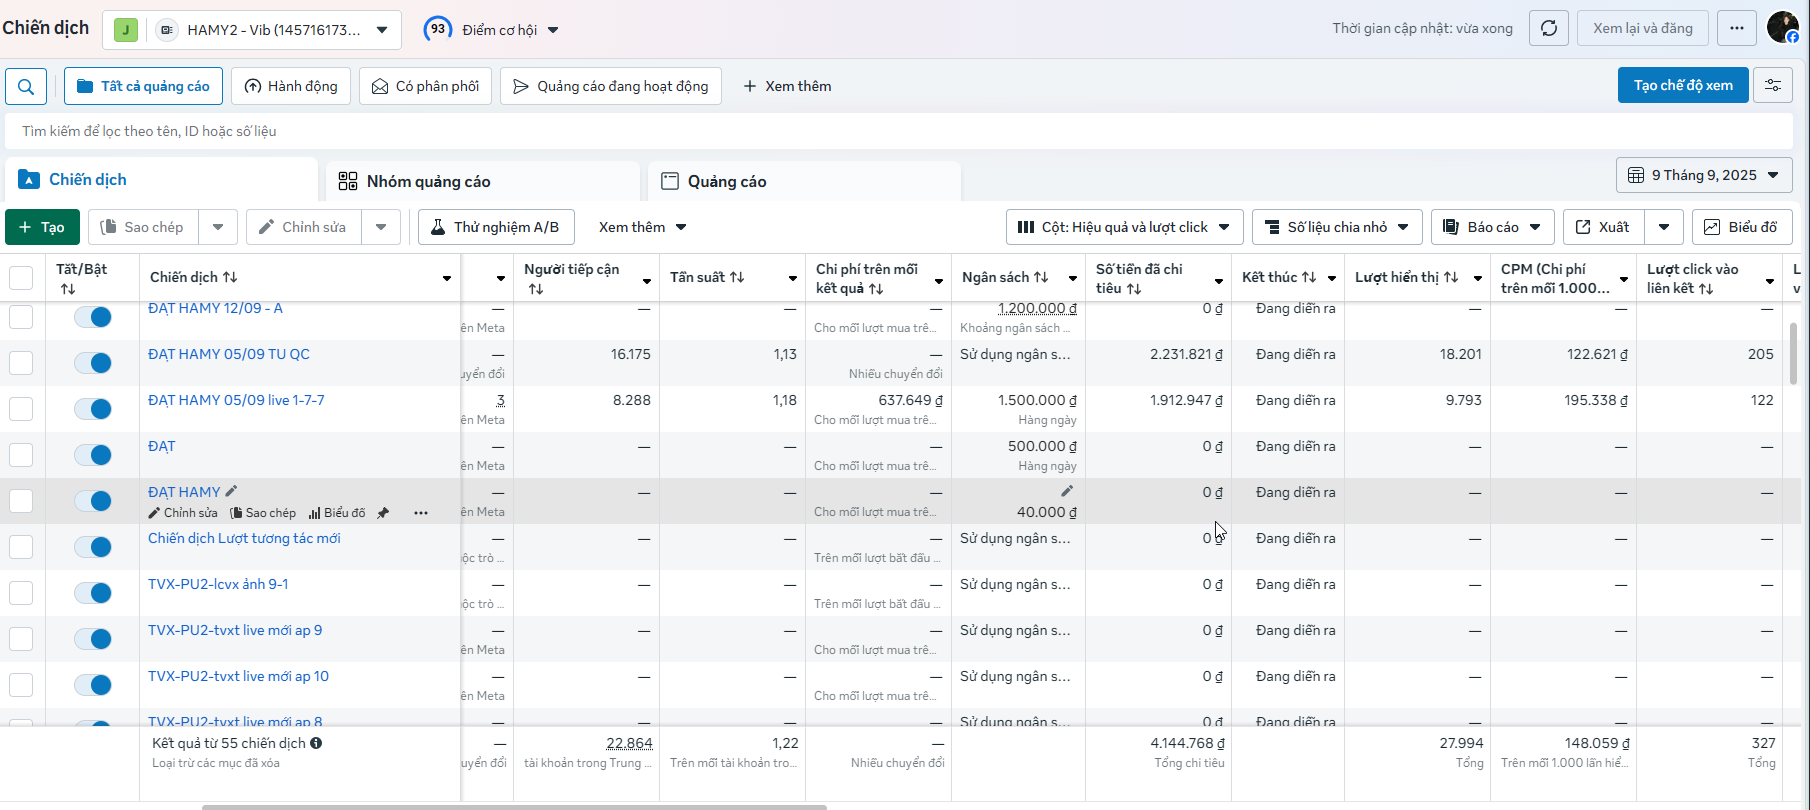Open Người tiếp cận column menu arrow
Image resolution: width=1810 pixels, height=810 pixels.
[x=647, y=280]
